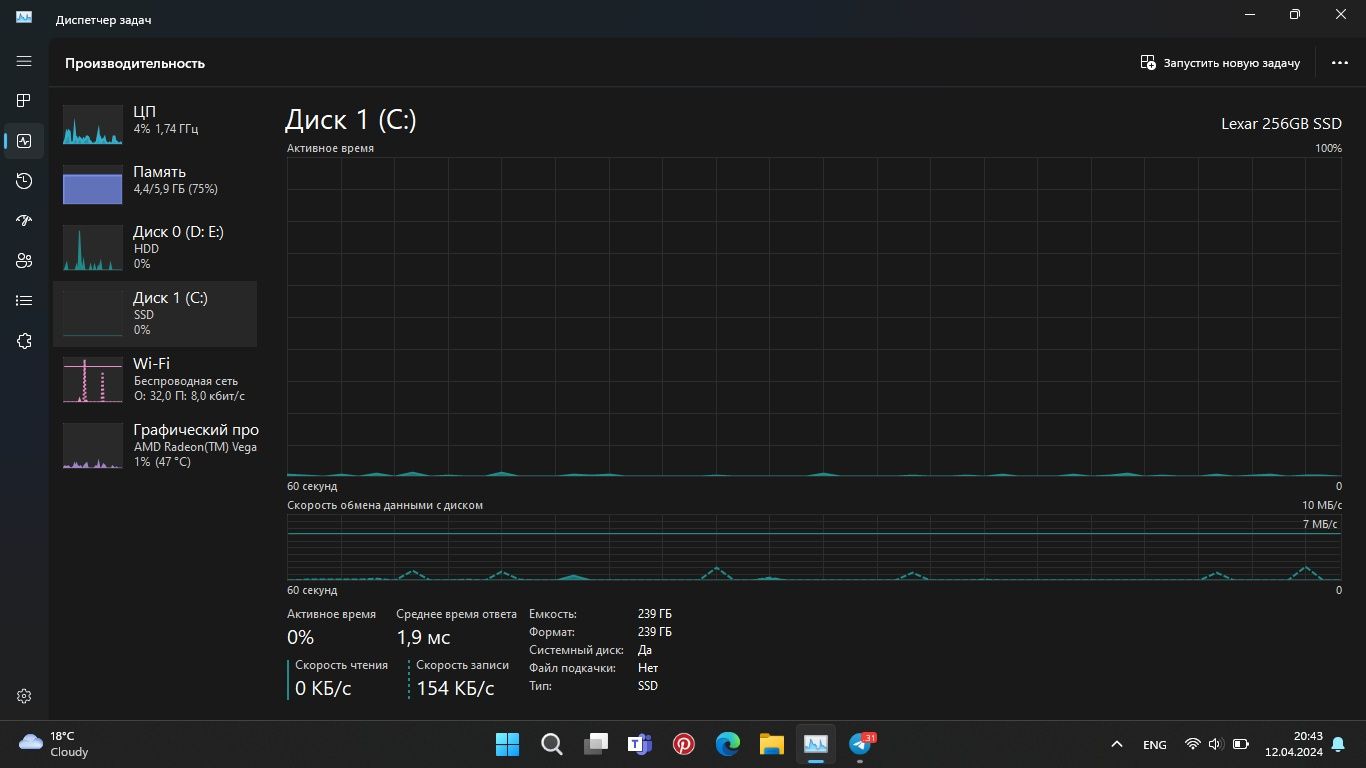Screen dimensions: 1366x768
Task: Open File Explorer from taskbar
Action: pyautogui.click(x=771, y=744)
